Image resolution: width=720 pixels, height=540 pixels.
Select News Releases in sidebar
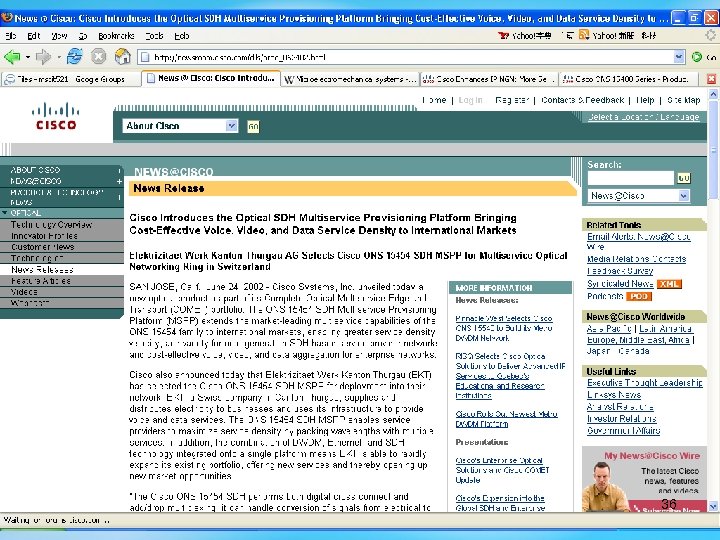point(42,270)
